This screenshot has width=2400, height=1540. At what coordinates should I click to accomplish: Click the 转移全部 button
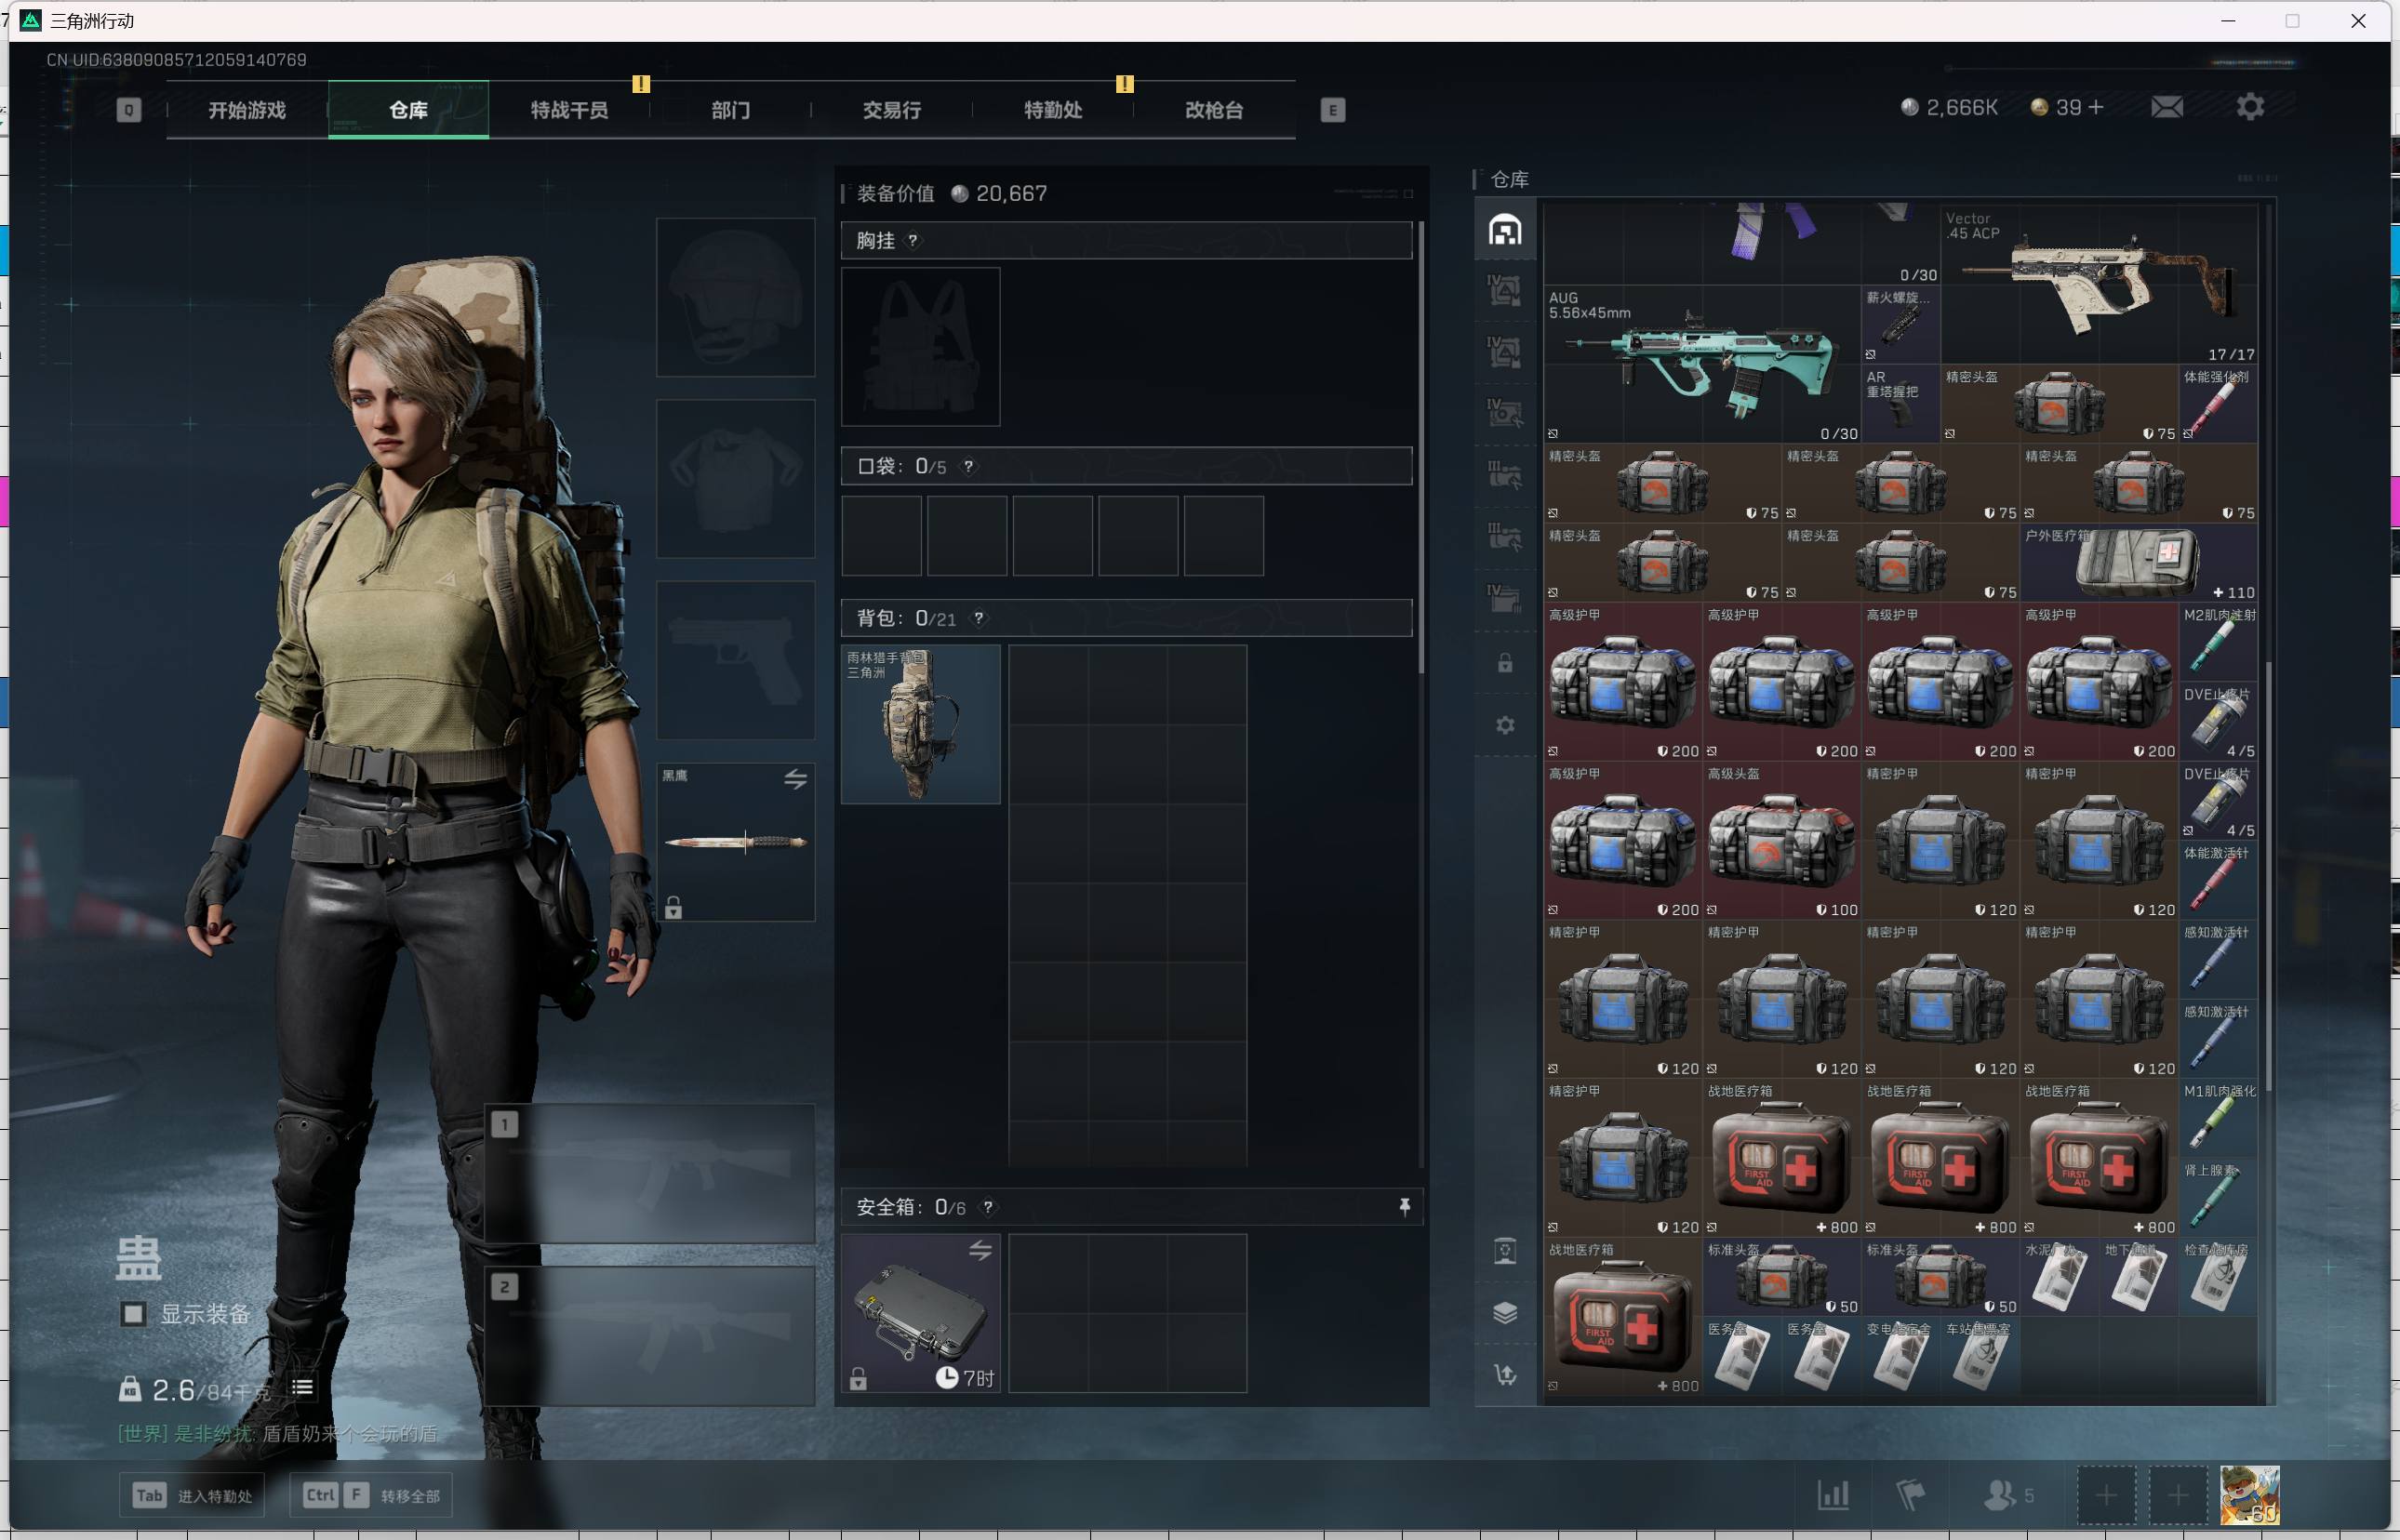pos(371,1495)
